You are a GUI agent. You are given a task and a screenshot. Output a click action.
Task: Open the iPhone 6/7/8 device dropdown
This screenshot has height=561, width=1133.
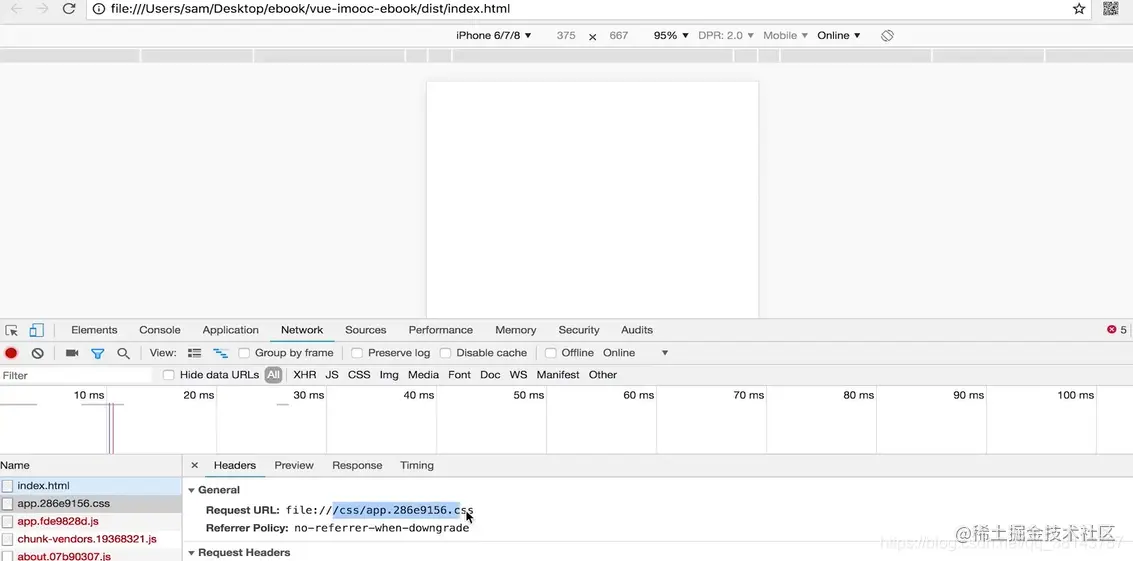click(x=494, y=35)
